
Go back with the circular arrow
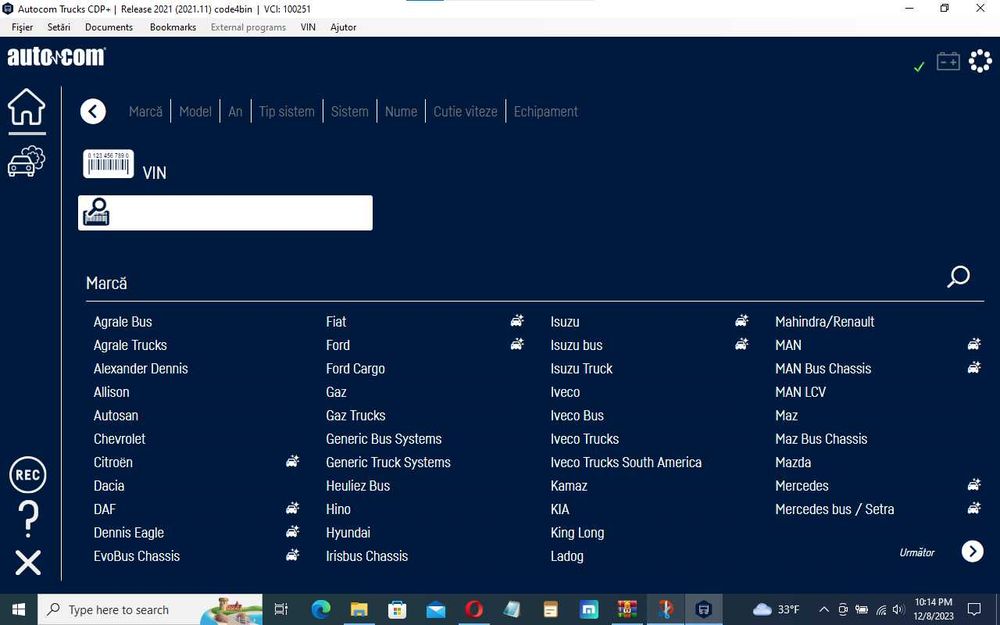93,112
